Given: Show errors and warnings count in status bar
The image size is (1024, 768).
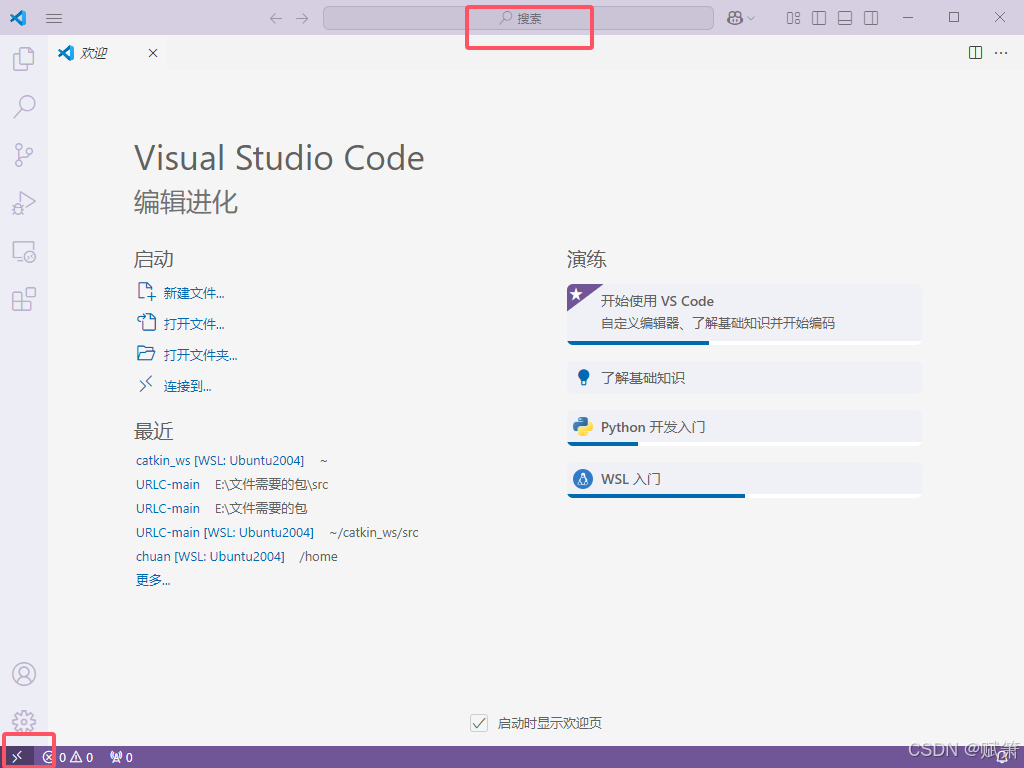Looking at the screenshot, I should tap(68, 758).
